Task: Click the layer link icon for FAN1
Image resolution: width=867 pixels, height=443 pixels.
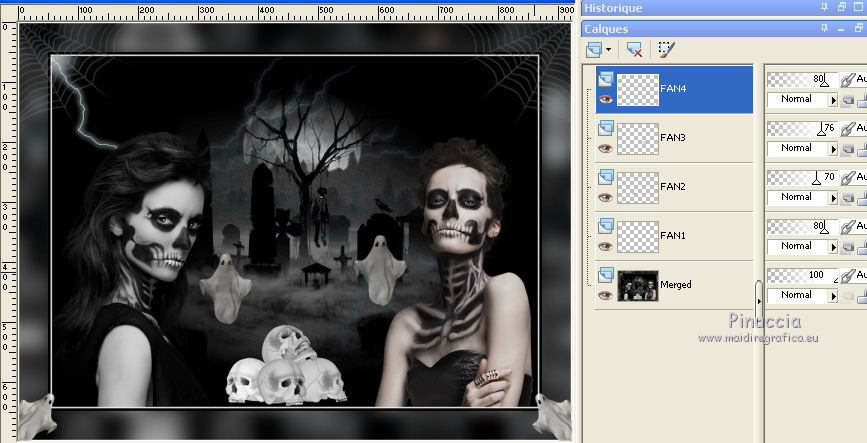Action: [x=848, y=227]
